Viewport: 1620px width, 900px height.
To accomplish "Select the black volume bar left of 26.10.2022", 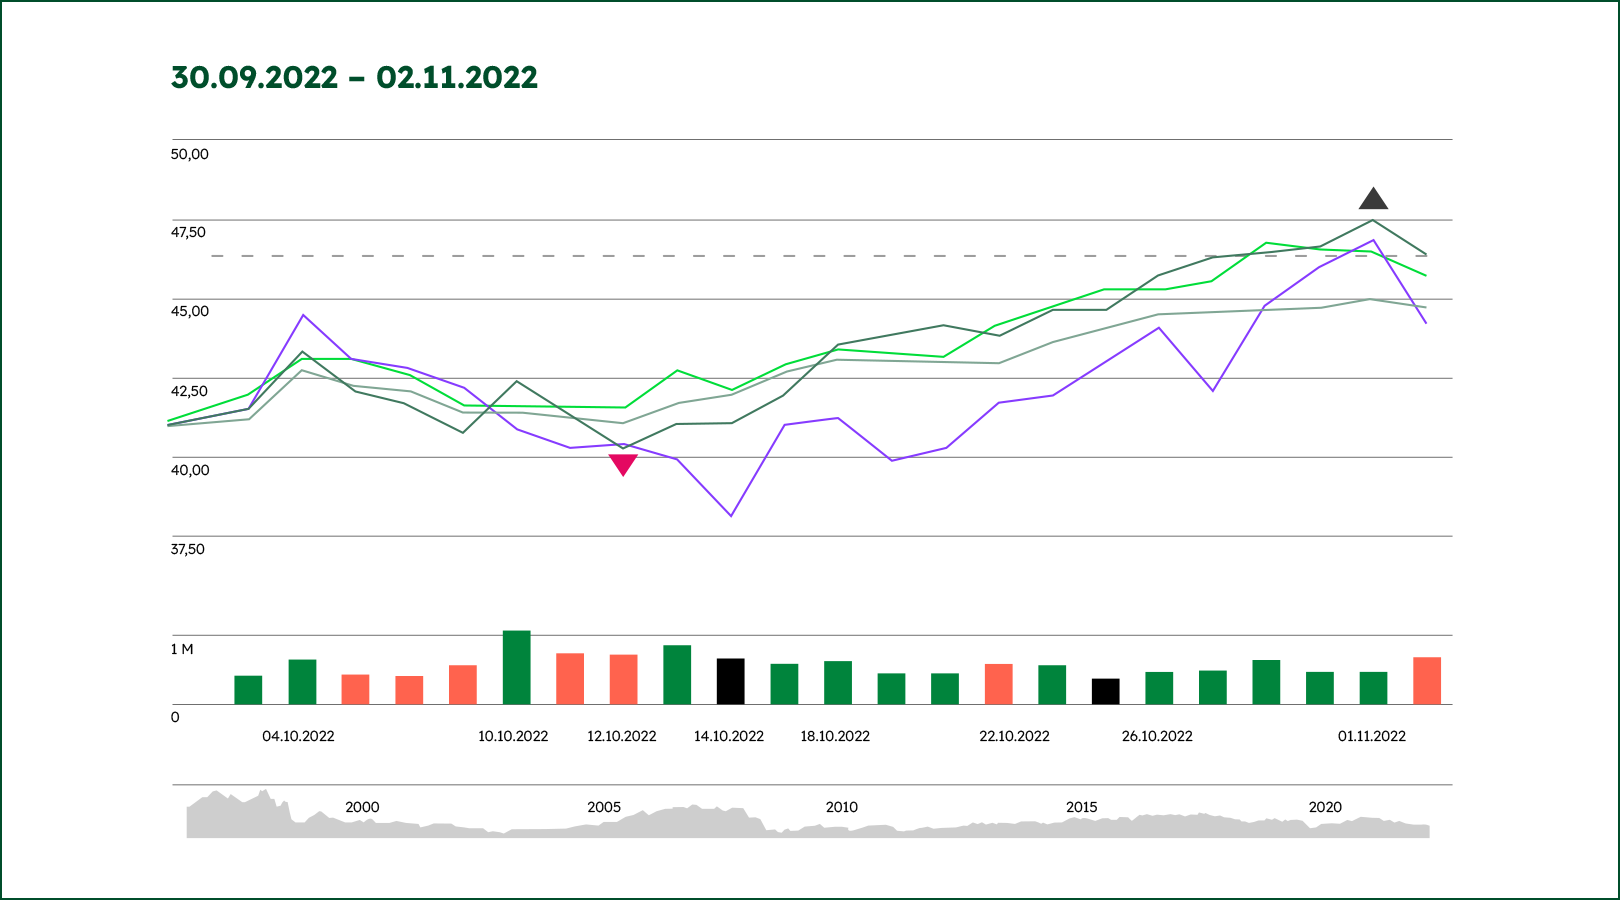I will (x=1106, y=691).
